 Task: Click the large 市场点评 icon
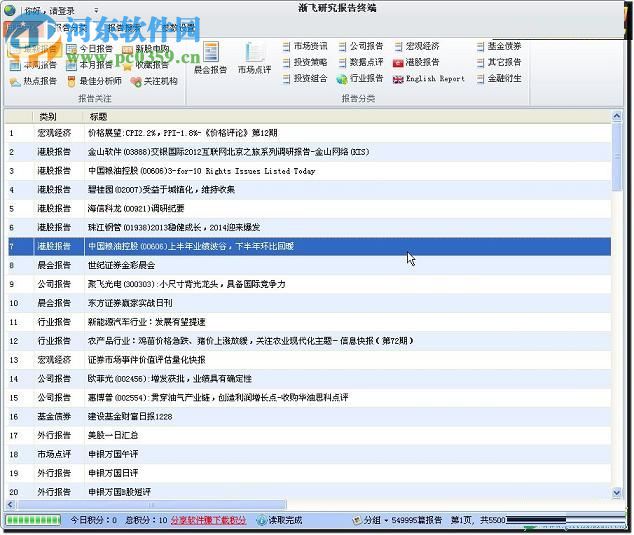click(x=254, y=58)
